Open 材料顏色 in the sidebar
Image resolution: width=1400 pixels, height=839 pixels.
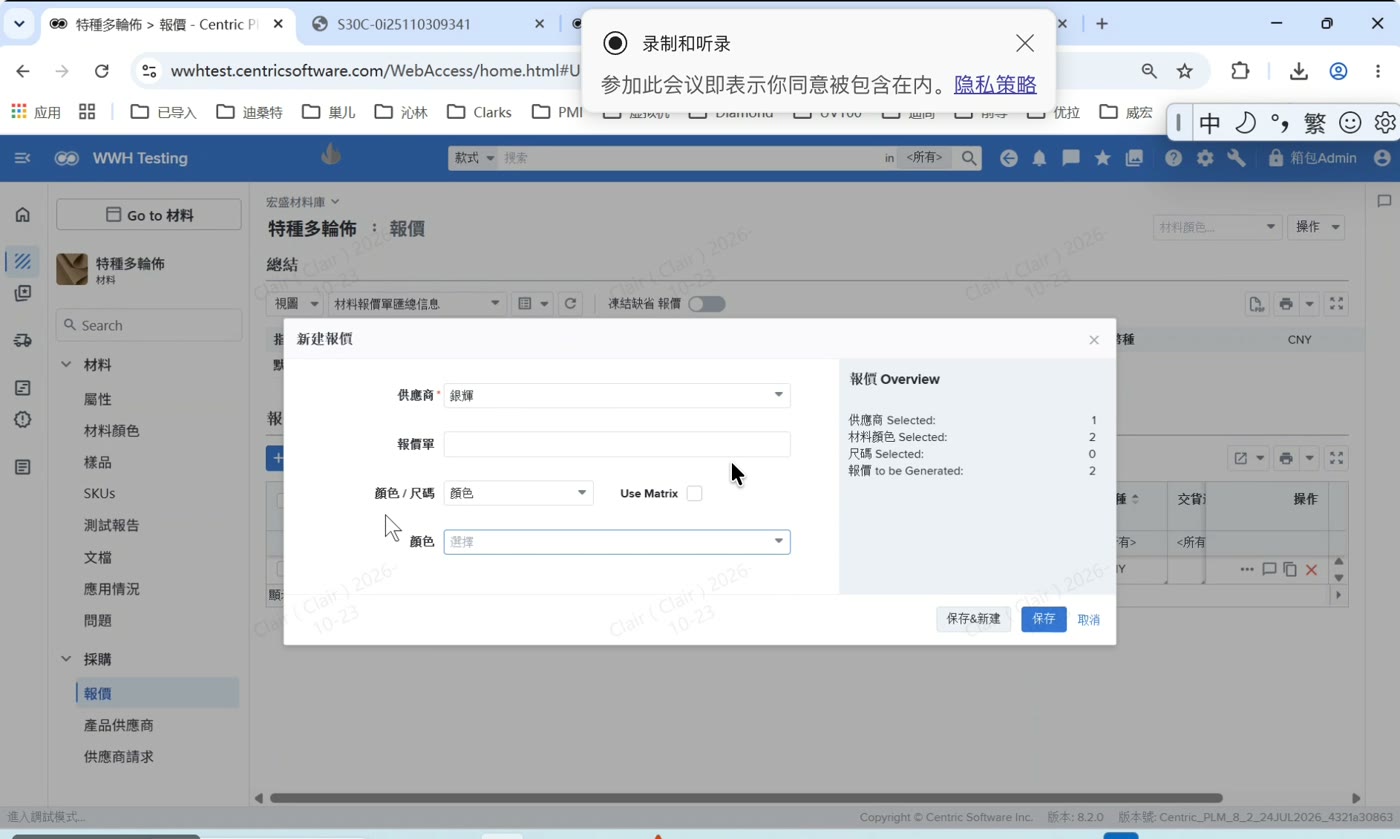coord(112,431)
